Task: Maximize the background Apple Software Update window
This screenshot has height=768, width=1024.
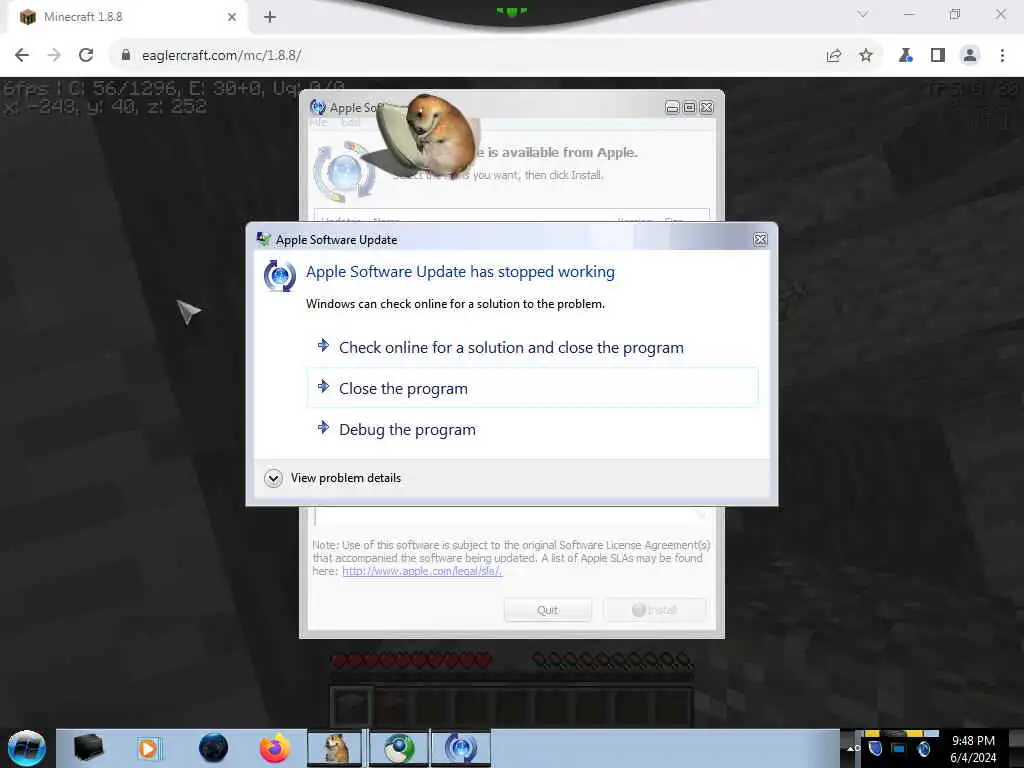Action: pos(689,107)
